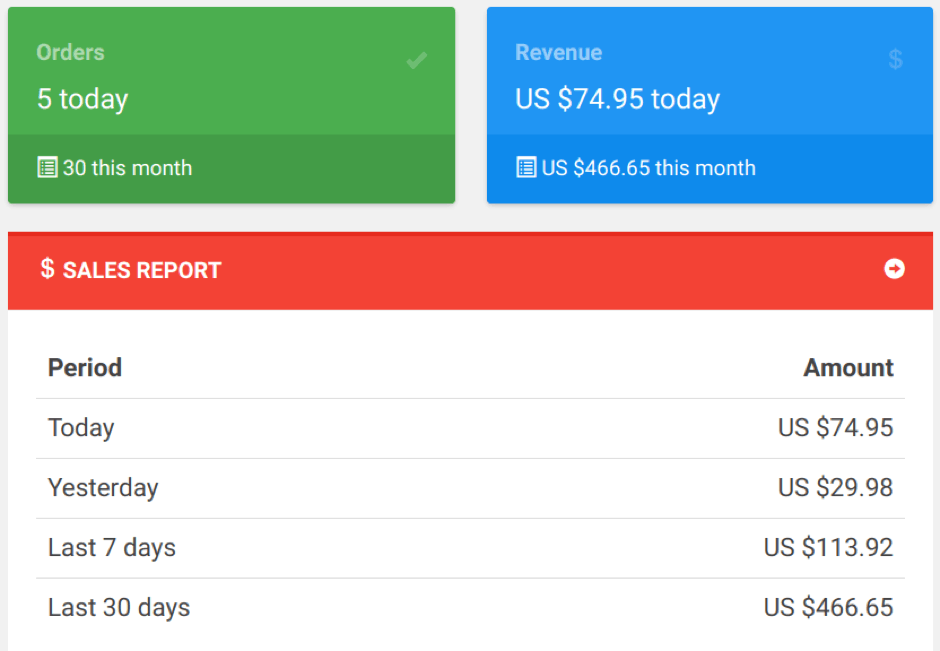Click the 'US $113.92' amount cell
940x651 pixels.
click(828, 548)
